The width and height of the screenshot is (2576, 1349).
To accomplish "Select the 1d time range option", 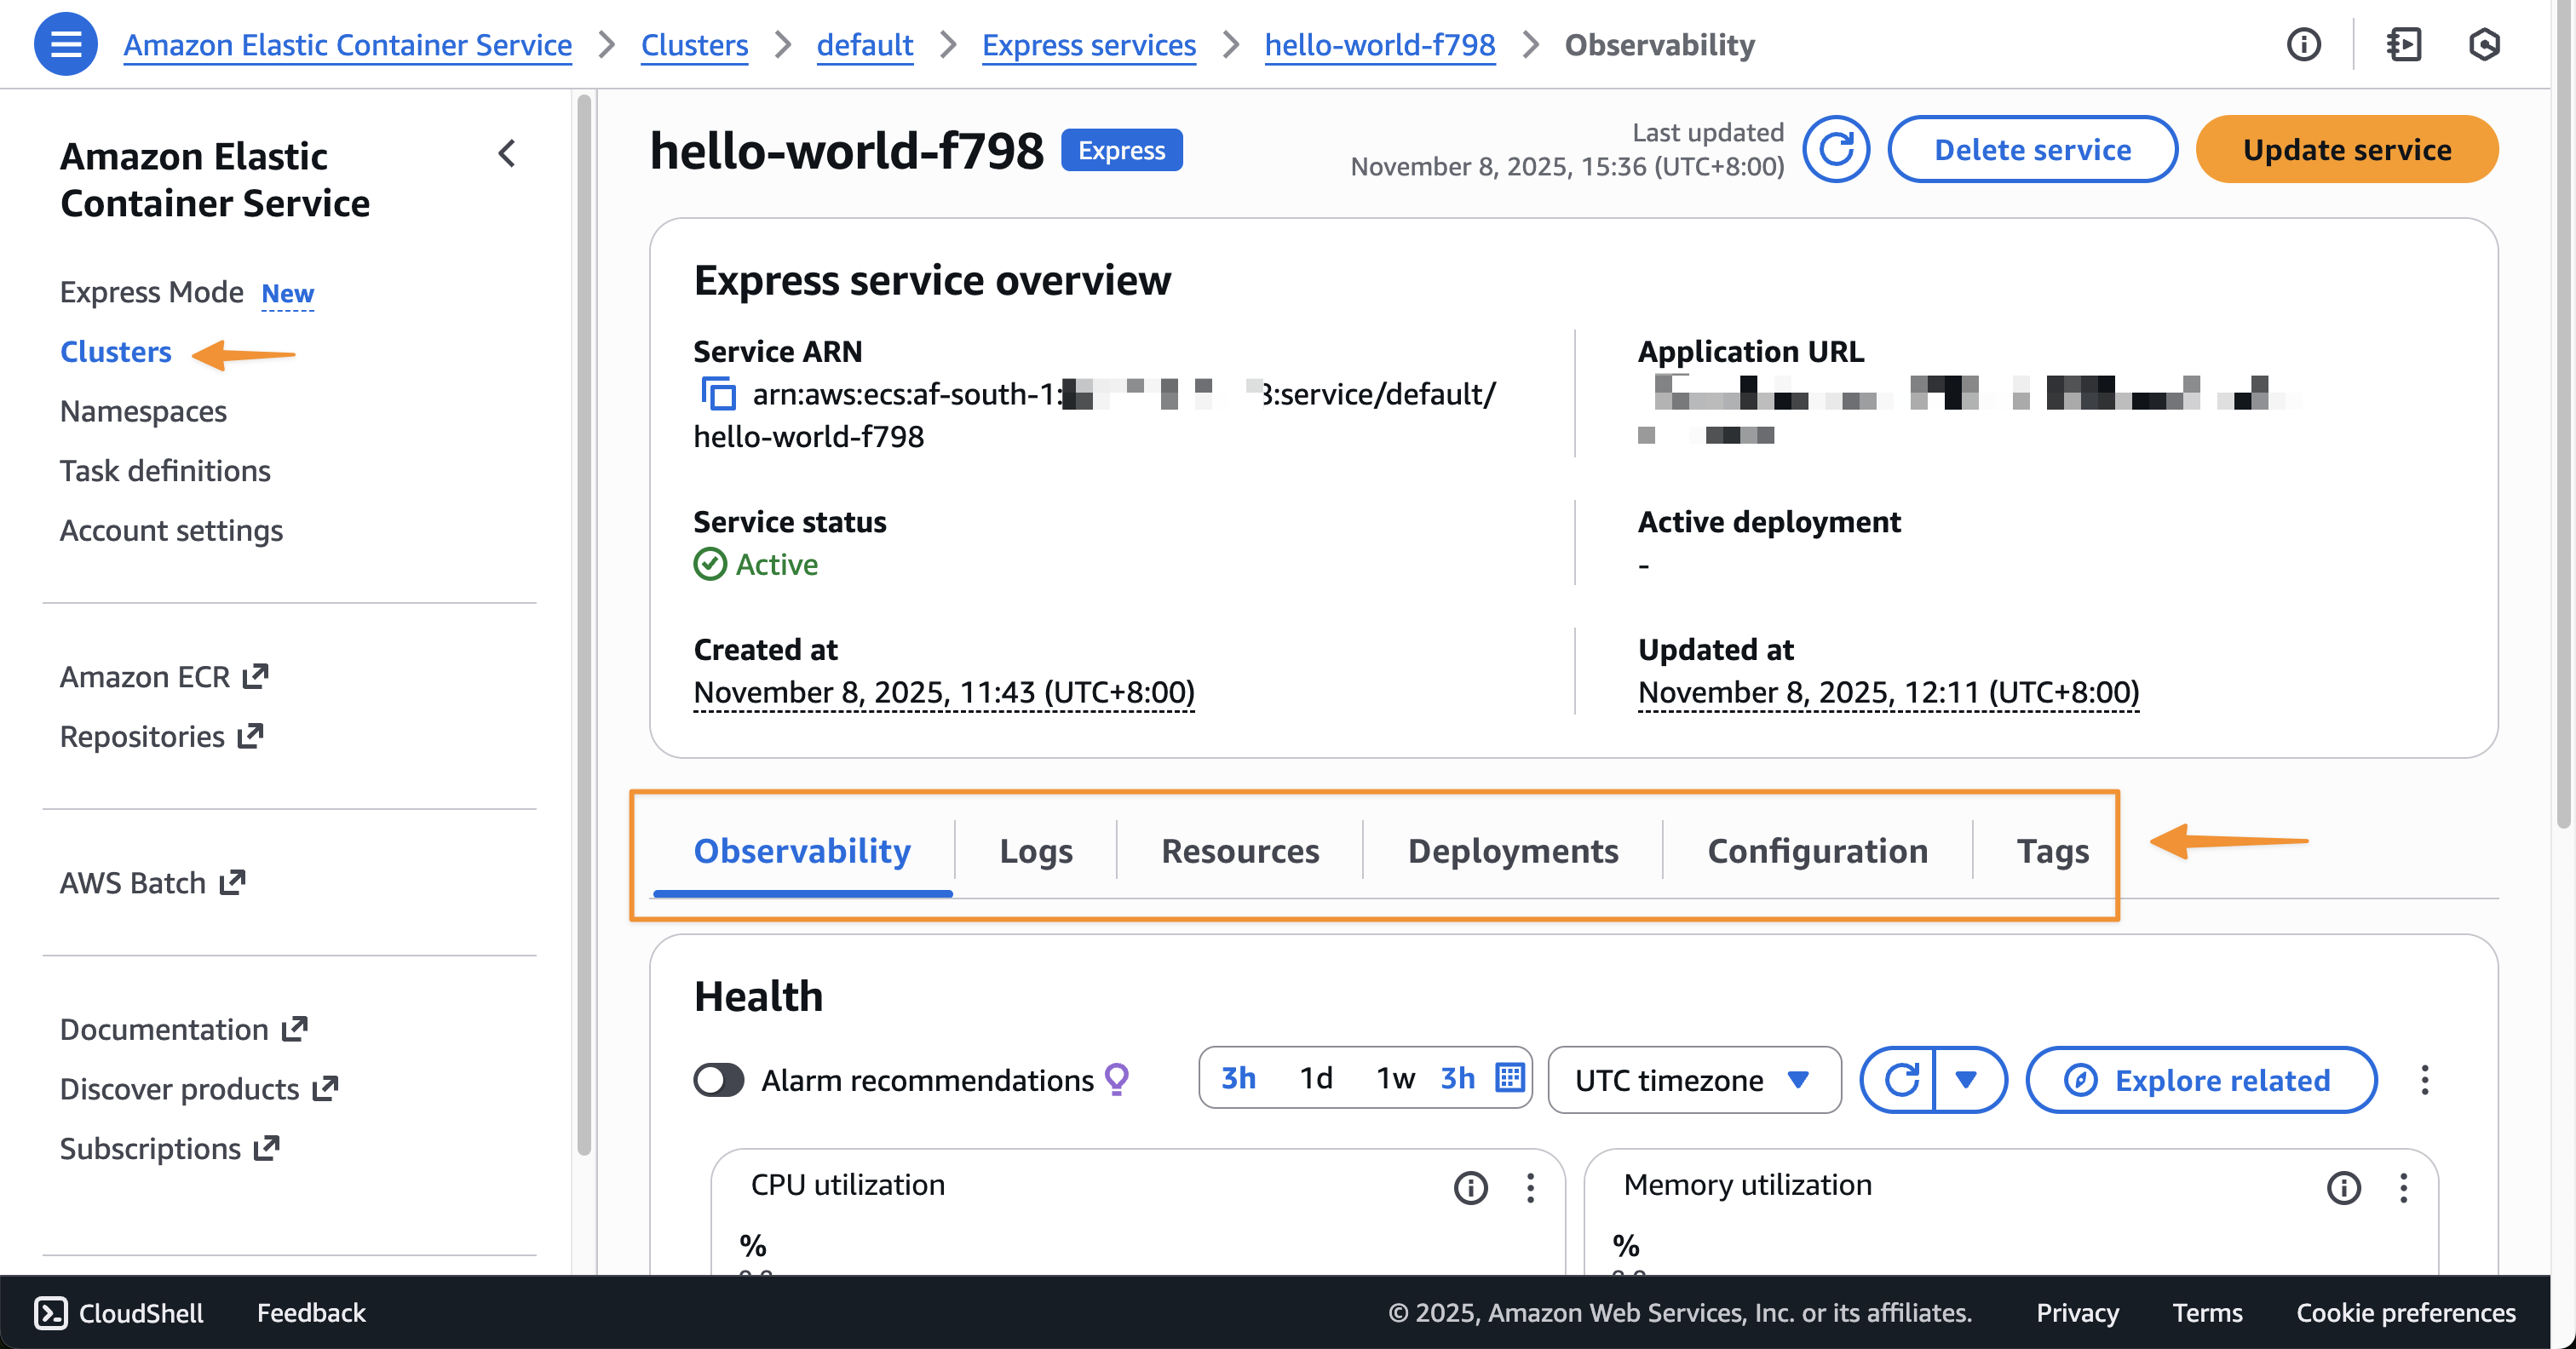I will click(1315, 1078).
